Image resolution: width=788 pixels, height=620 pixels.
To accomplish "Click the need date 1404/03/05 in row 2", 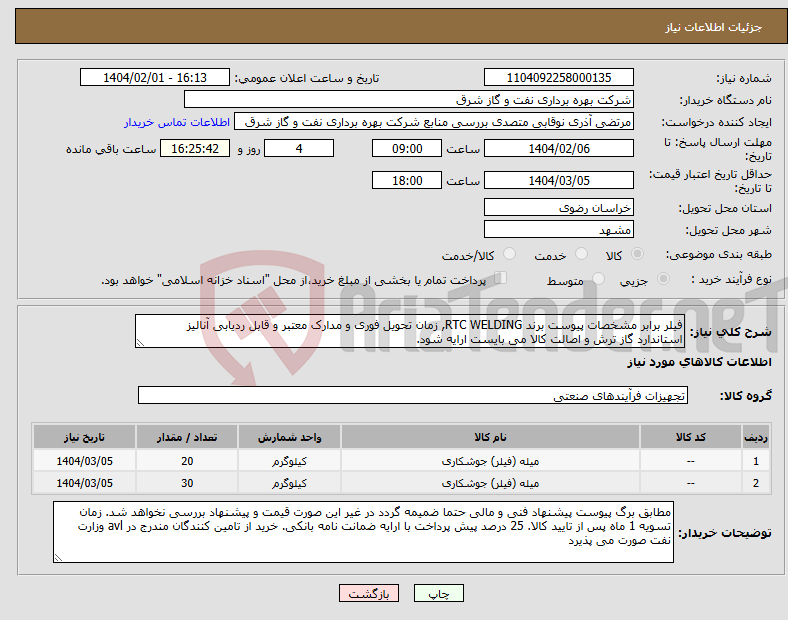I will [x=84, y=483].
